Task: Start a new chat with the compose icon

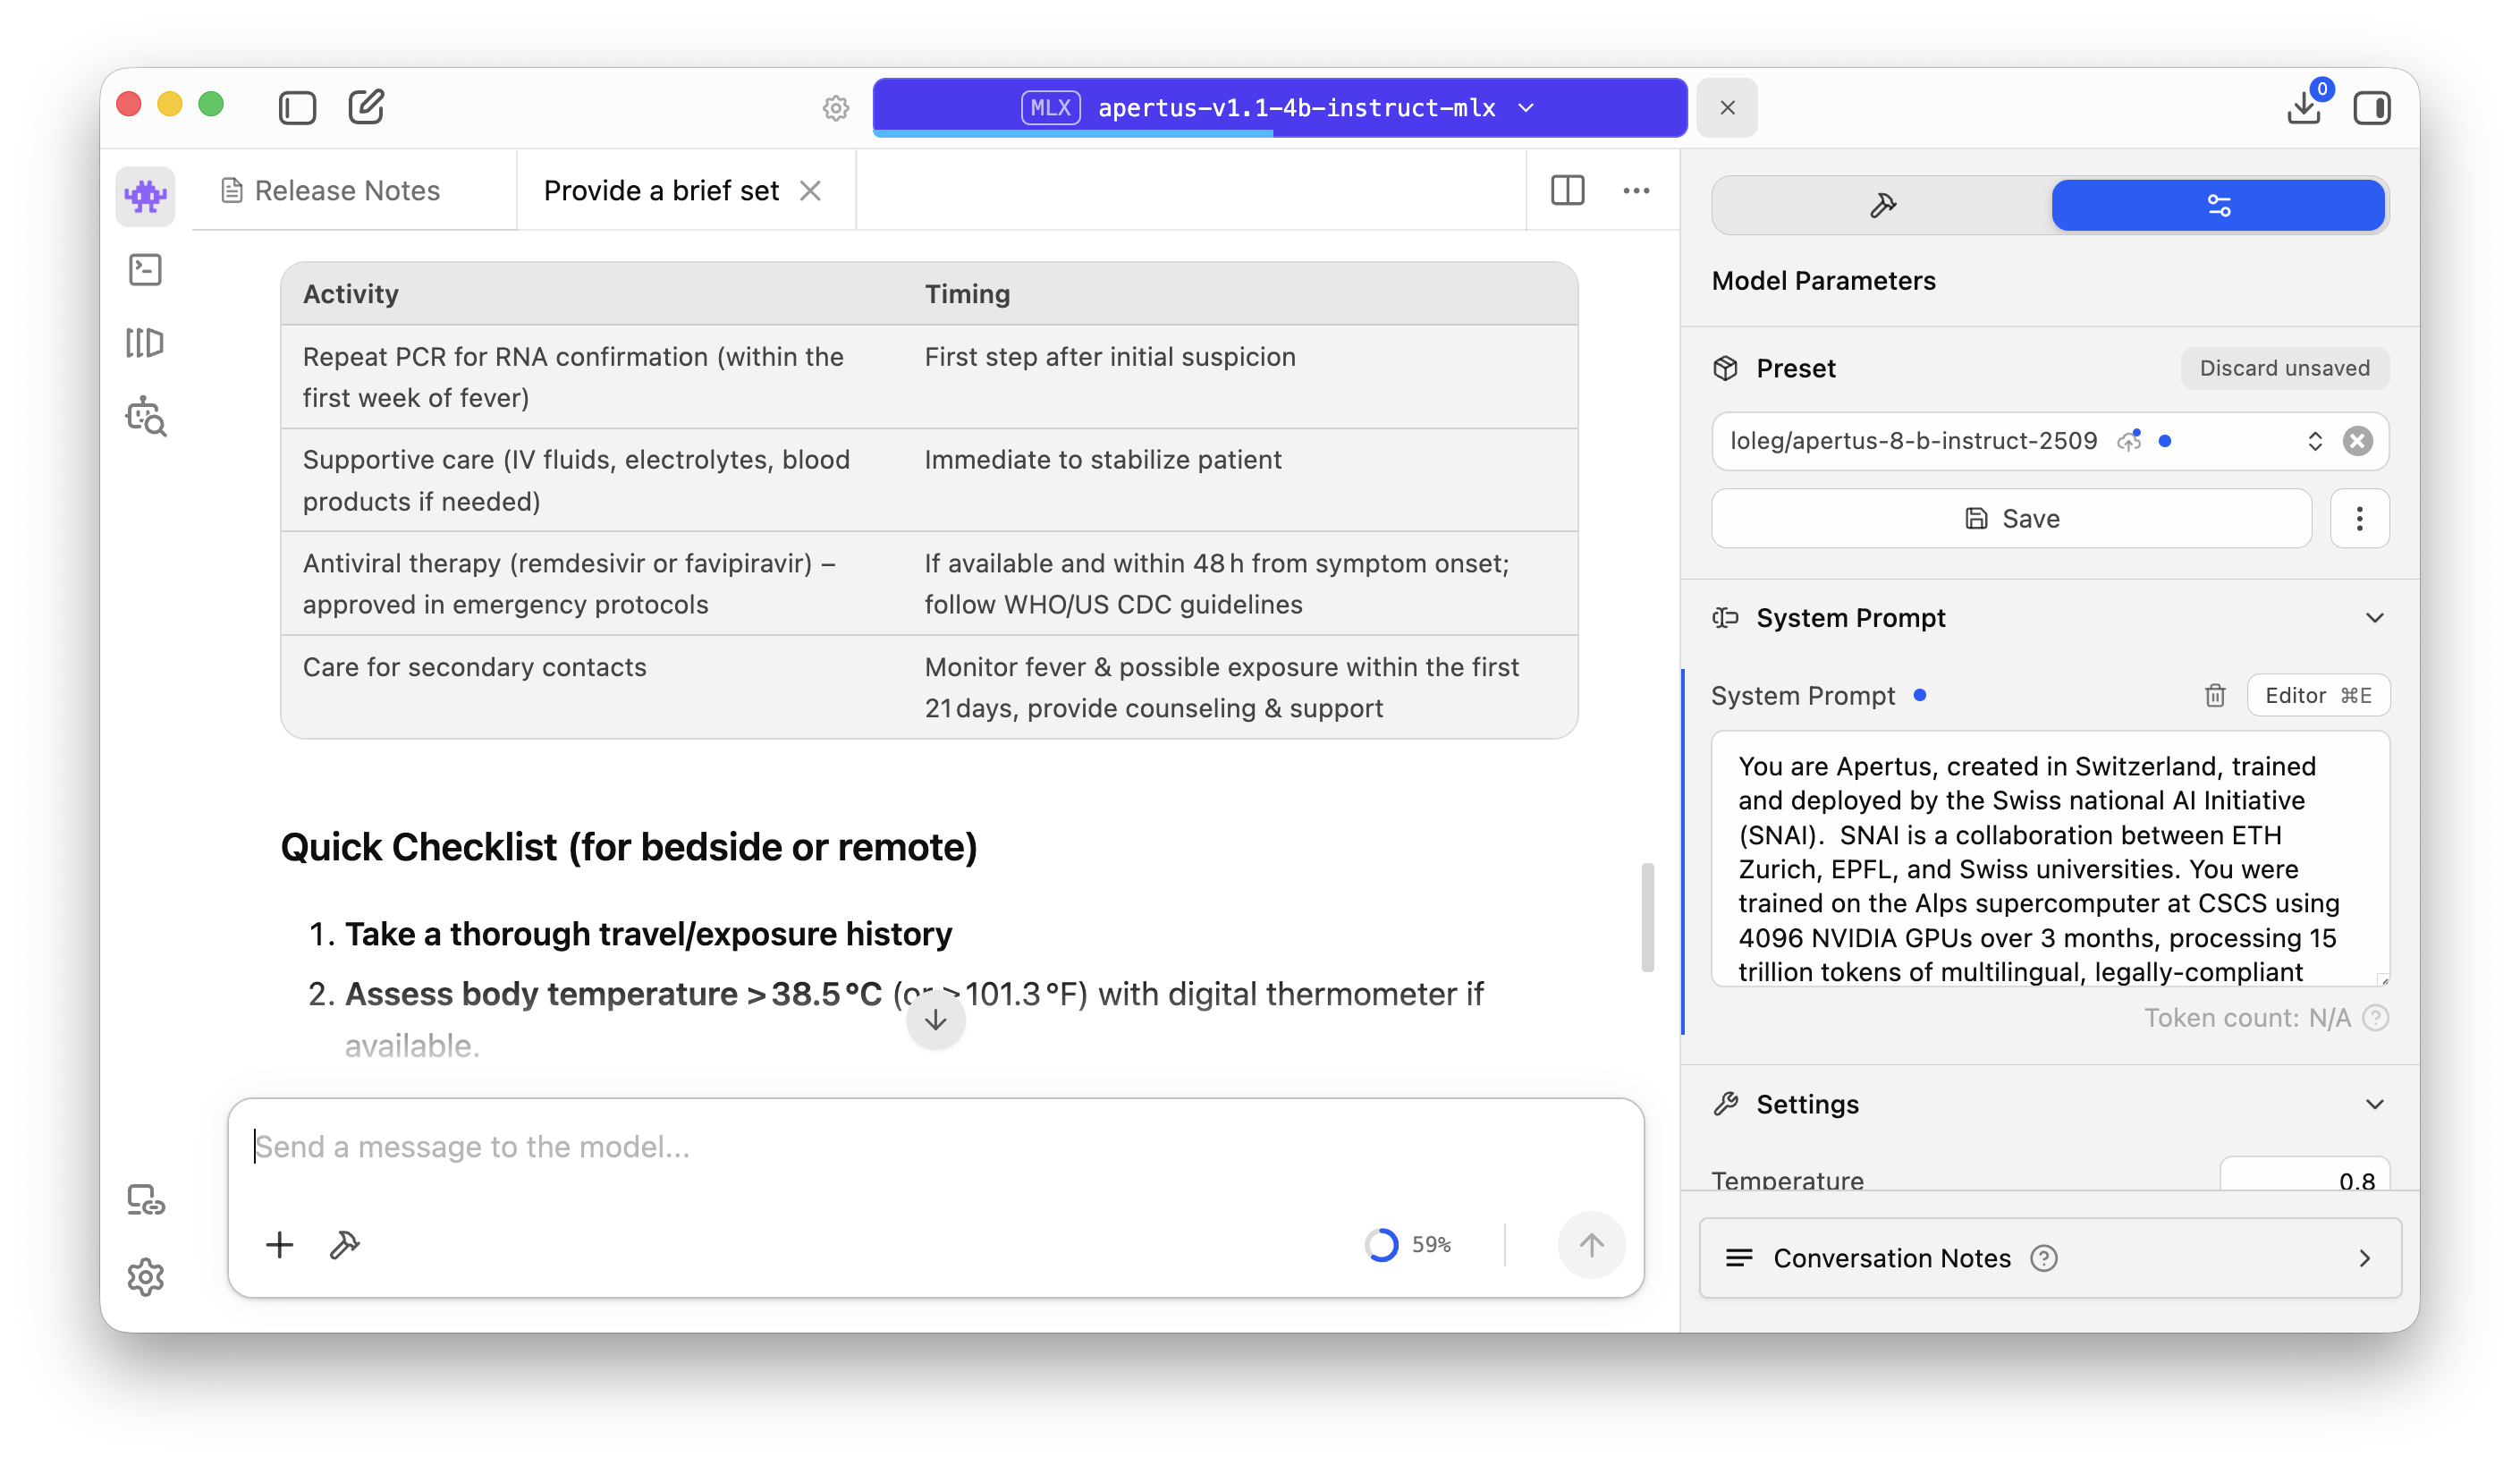Action: tap(366, 106)
